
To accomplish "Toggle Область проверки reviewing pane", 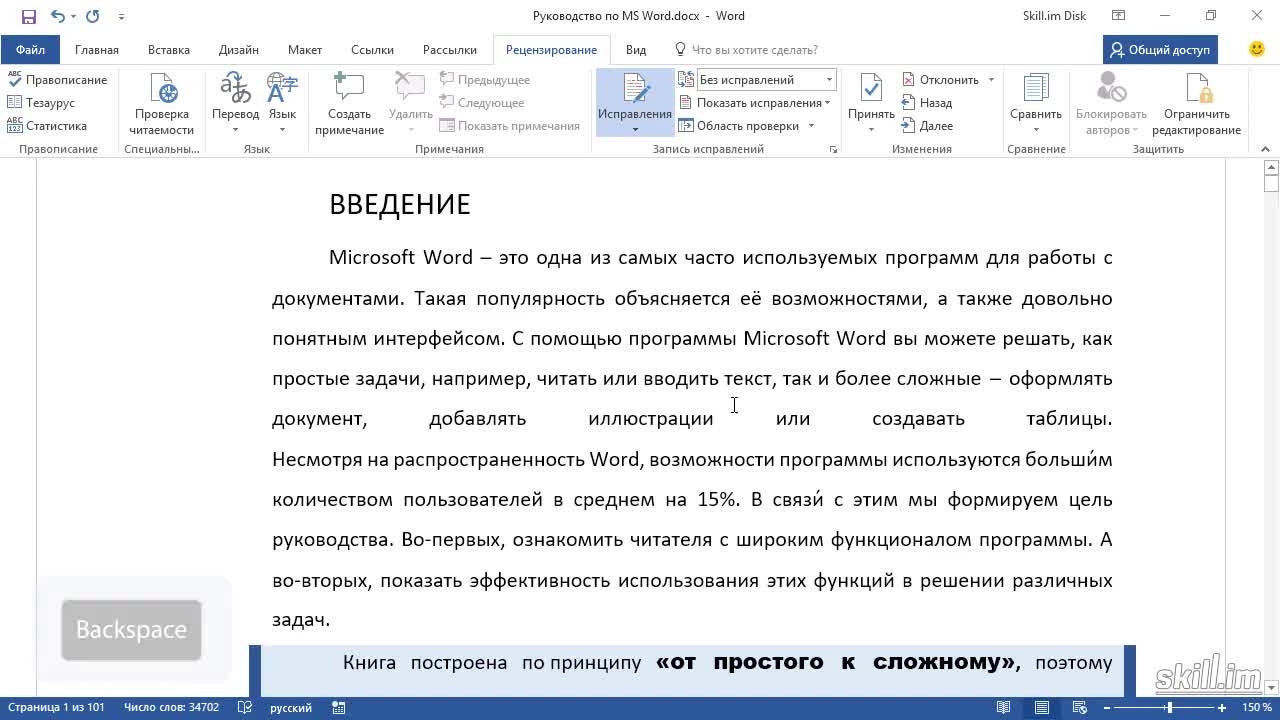I will coord(739,126).
